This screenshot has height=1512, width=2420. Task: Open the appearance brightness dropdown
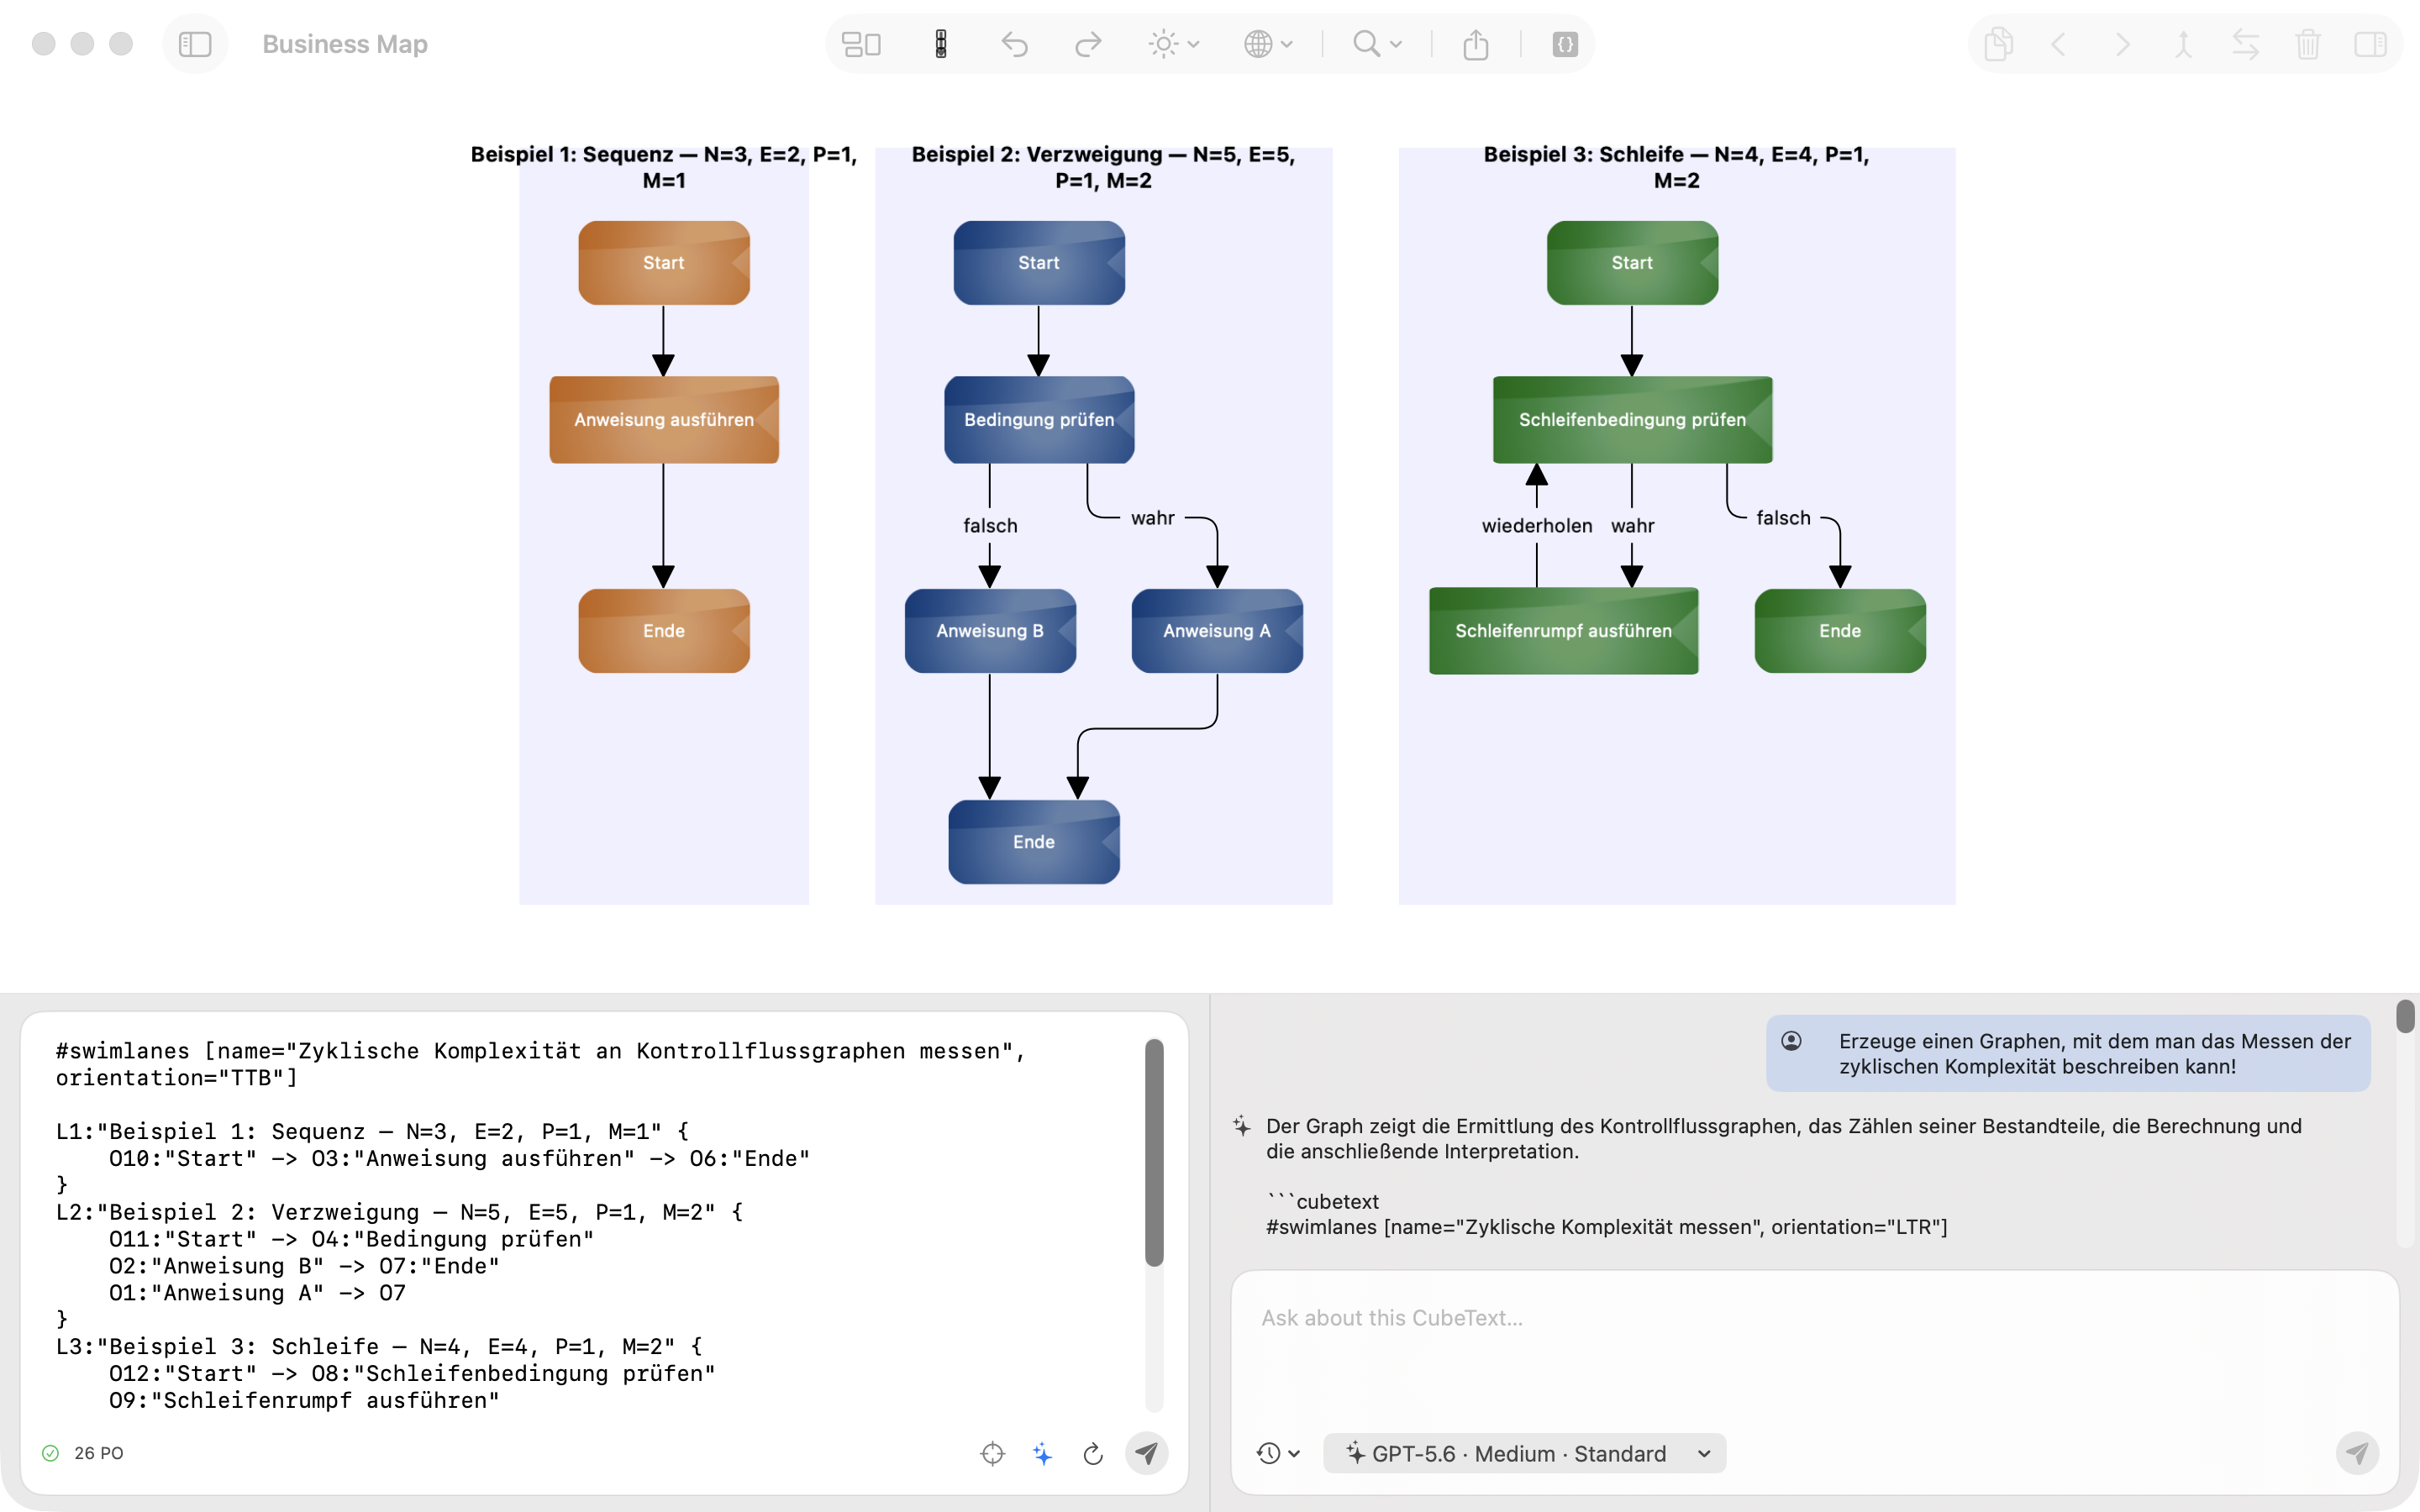coord(1174,44)
